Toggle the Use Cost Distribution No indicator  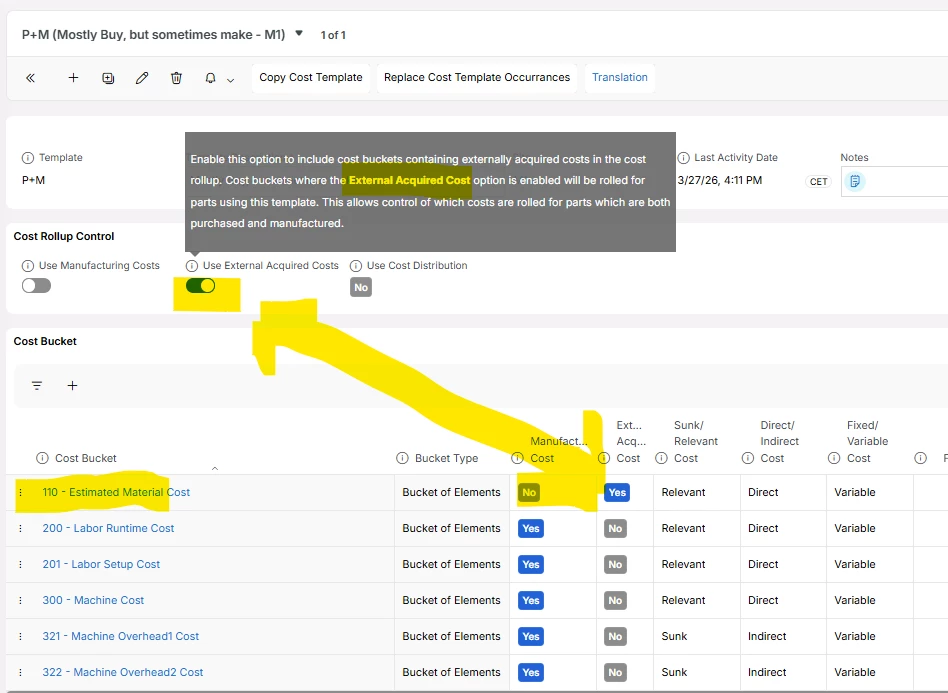[x=361, y=288]
